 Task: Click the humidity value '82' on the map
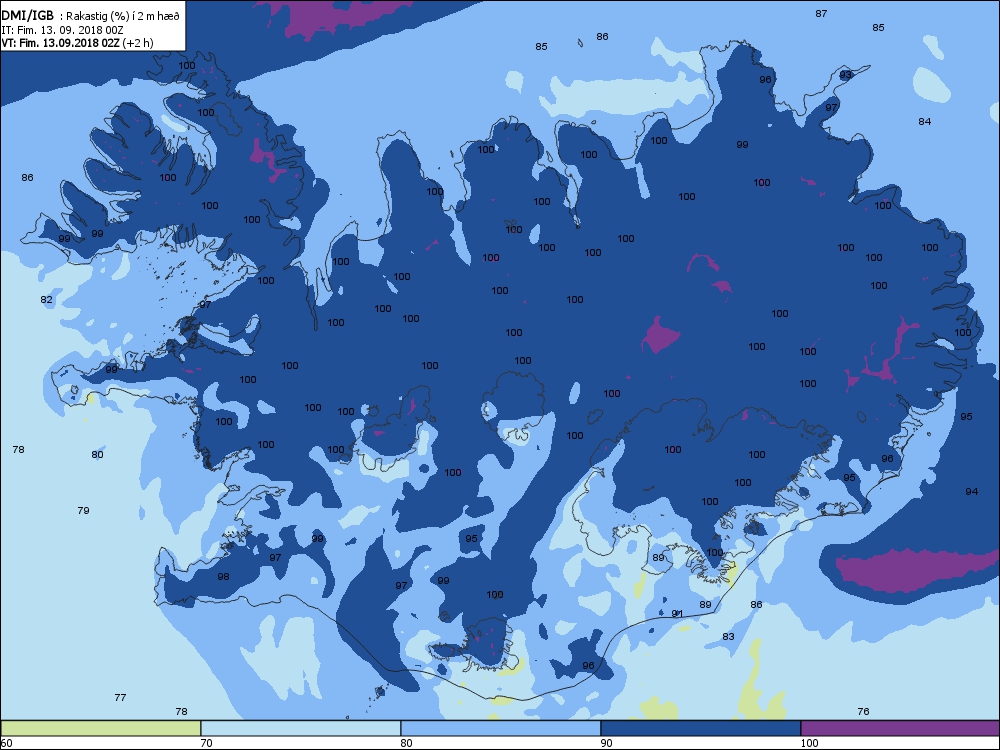(47, 299)
